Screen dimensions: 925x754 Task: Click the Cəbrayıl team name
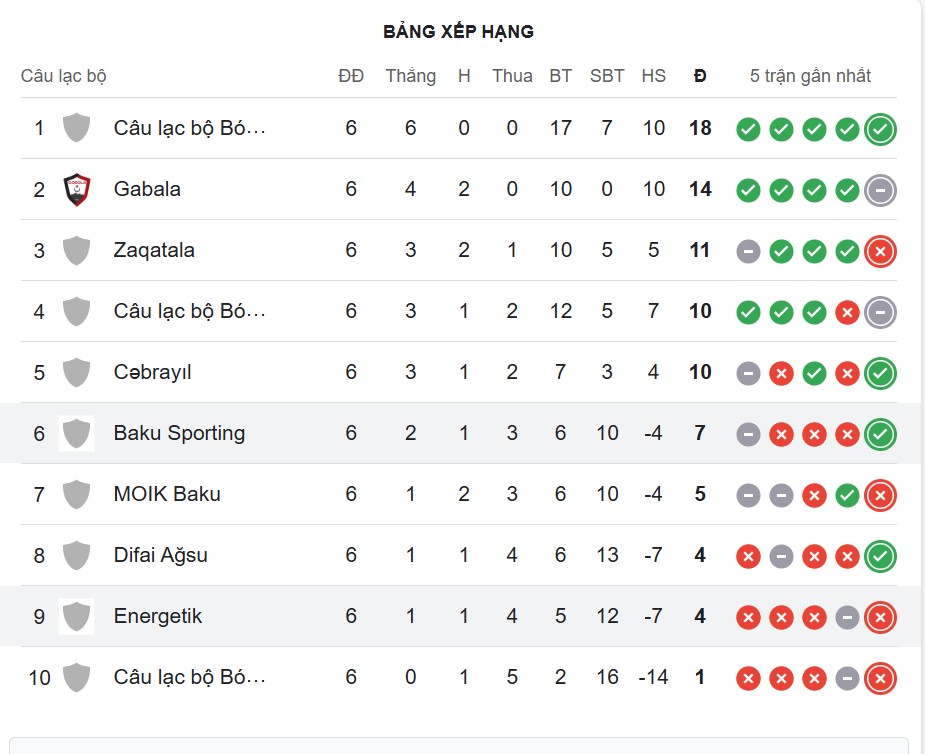point(152,372)
